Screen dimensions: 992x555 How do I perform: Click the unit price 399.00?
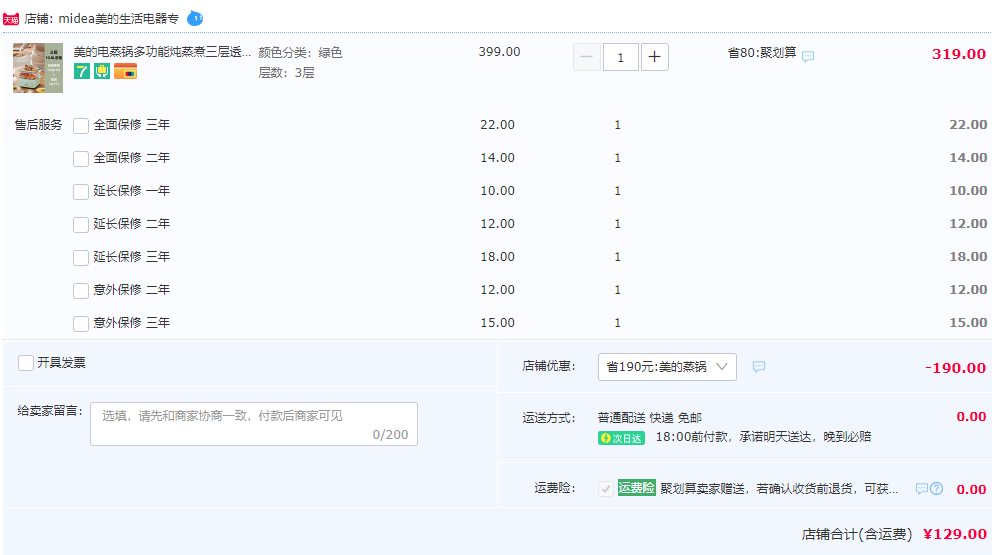[x=499, y=52]
